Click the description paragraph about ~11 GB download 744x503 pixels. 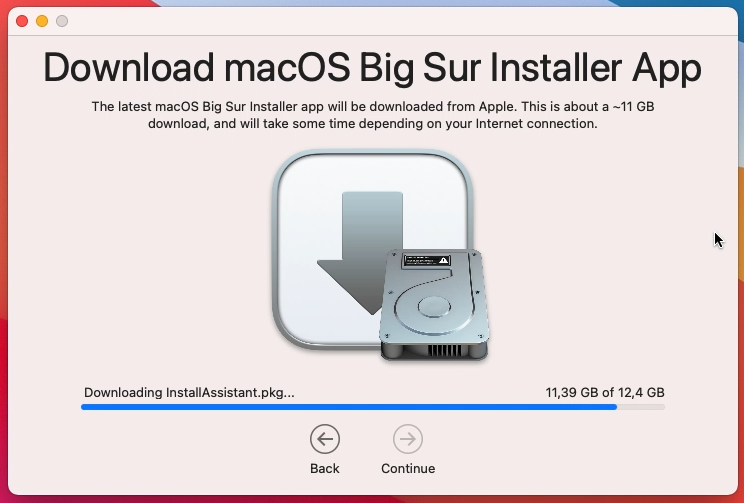pyautogui.click(x=372, y=115)
